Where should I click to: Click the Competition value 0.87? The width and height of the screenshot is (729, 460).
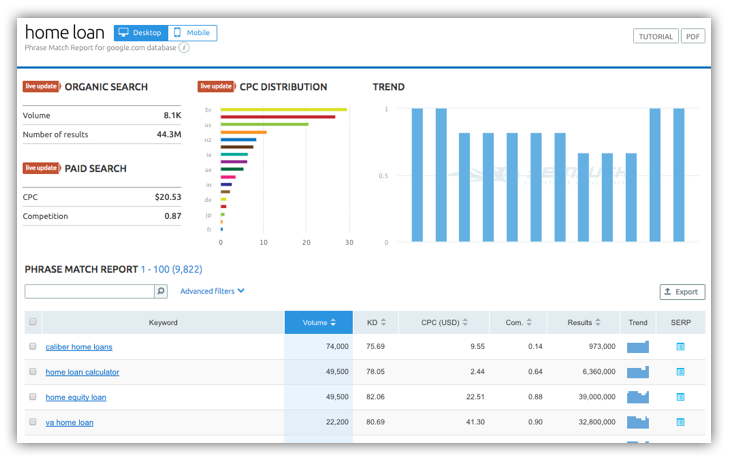[173, 216]
